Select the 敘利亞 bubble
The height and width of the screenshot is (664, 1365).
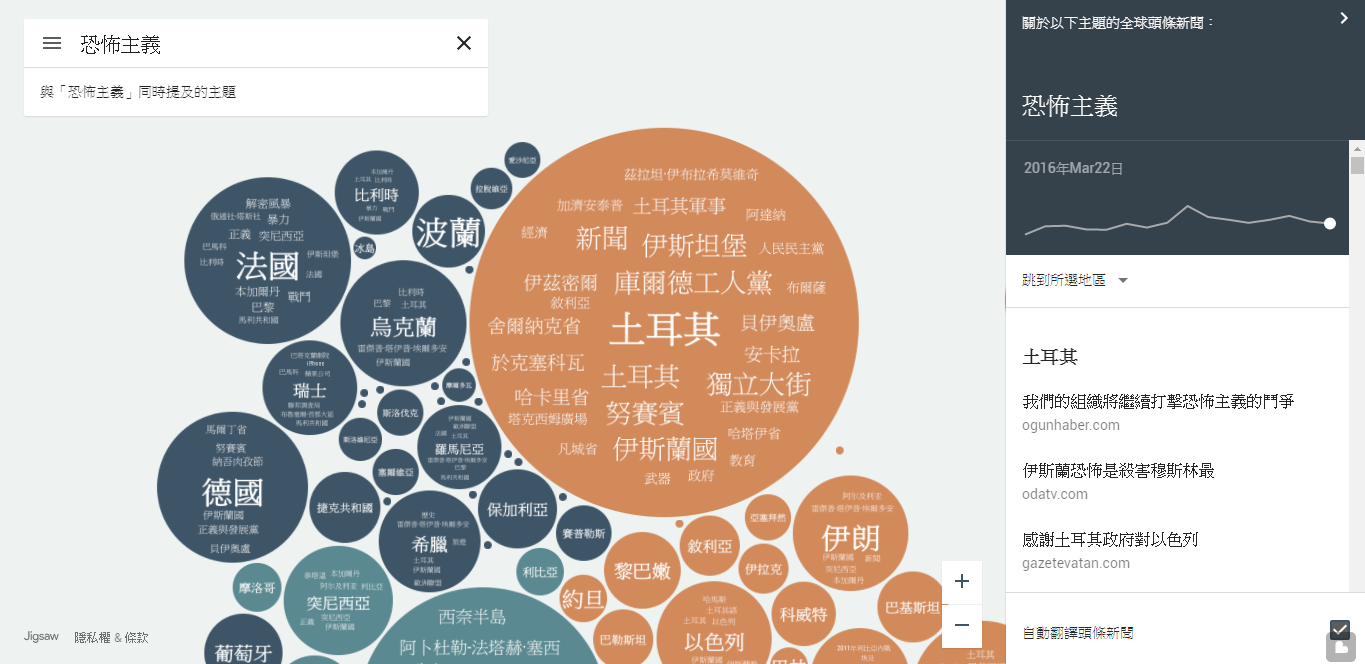click(x=710, y=547)
